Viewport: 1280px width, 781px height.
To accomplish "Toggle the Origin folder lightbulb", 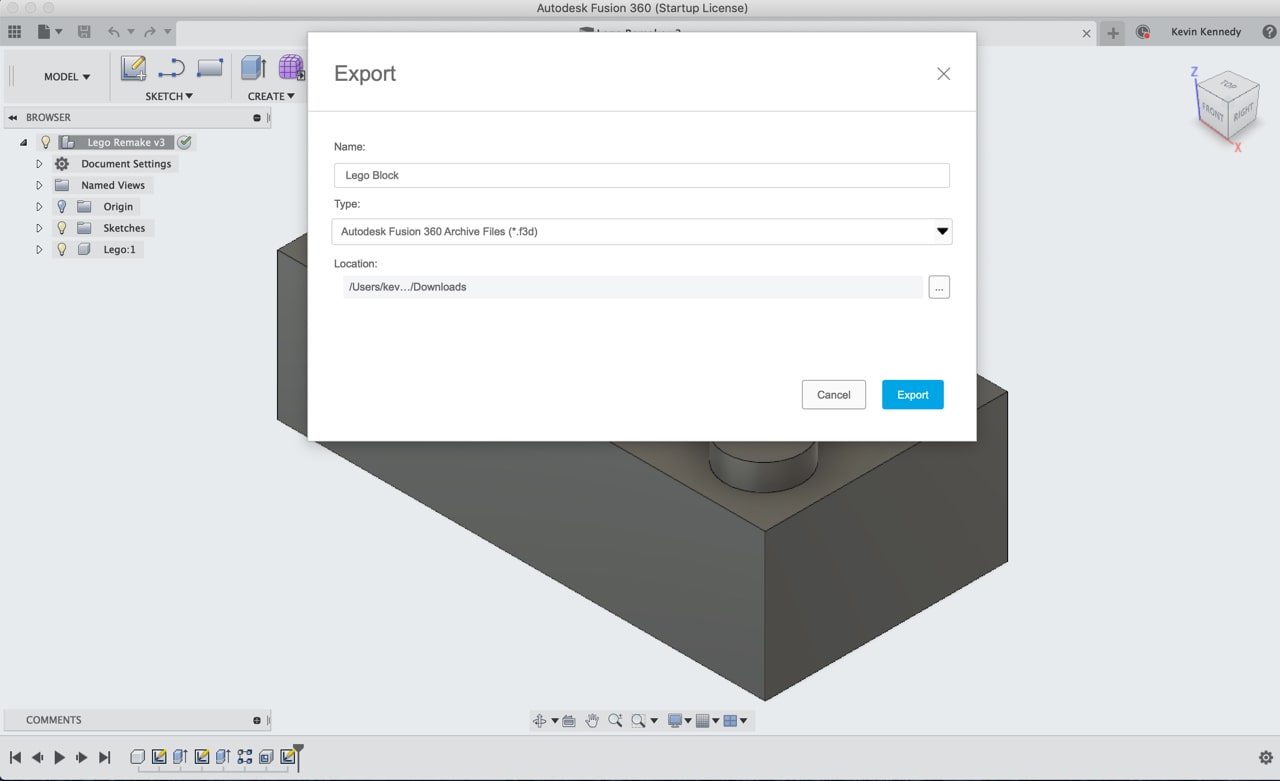I will pyautogui.click(x=62, y=207).
